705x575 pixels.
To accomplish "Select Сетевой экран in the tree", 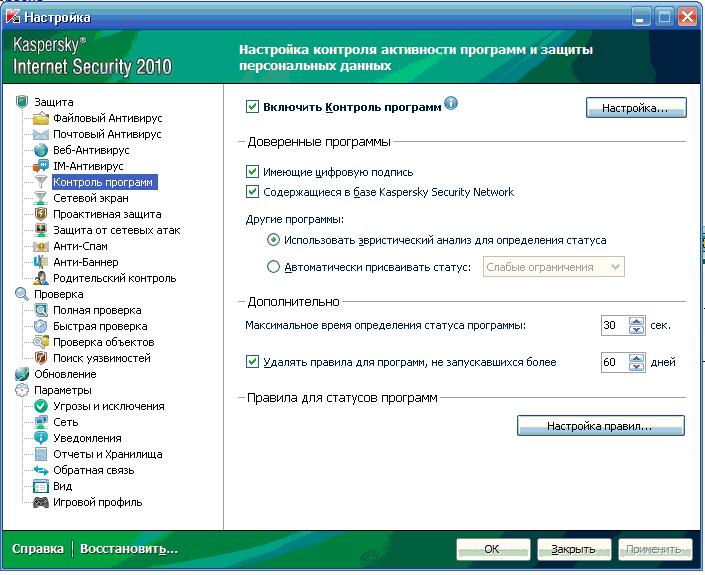I will [91, 198].
